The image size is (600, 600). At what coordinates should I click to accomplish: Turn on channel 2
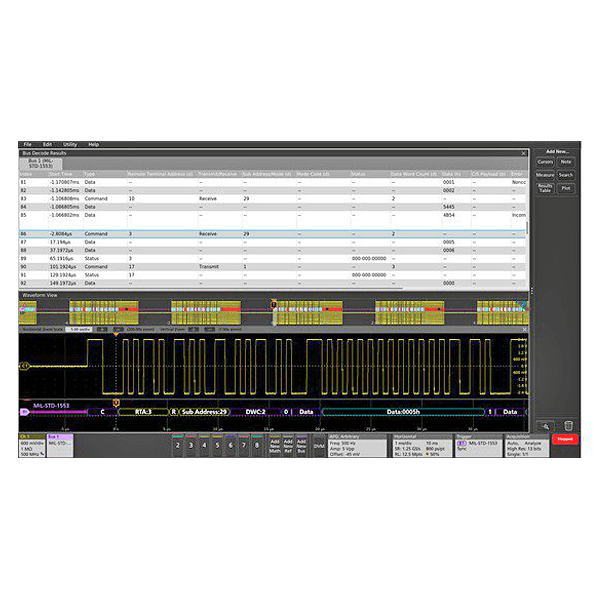(177, 445)
